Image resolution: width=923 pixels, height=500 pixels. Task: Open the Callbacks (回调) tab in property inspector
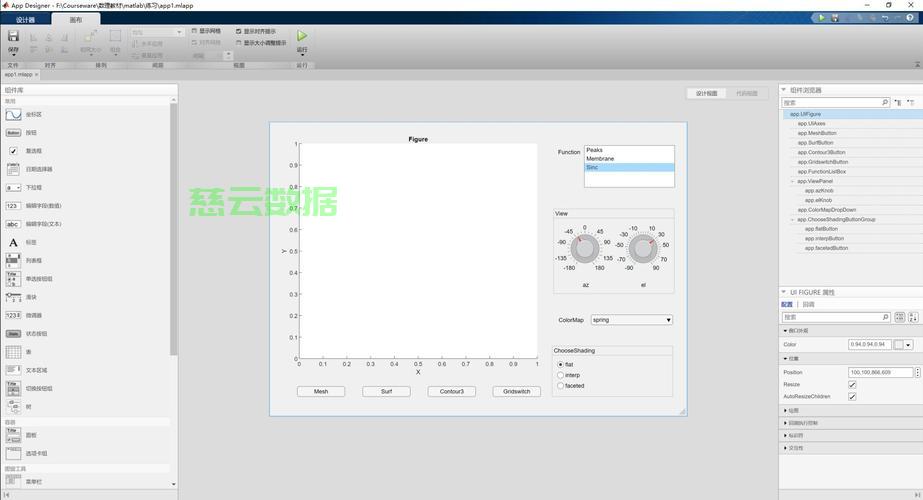tap(809, 304)
